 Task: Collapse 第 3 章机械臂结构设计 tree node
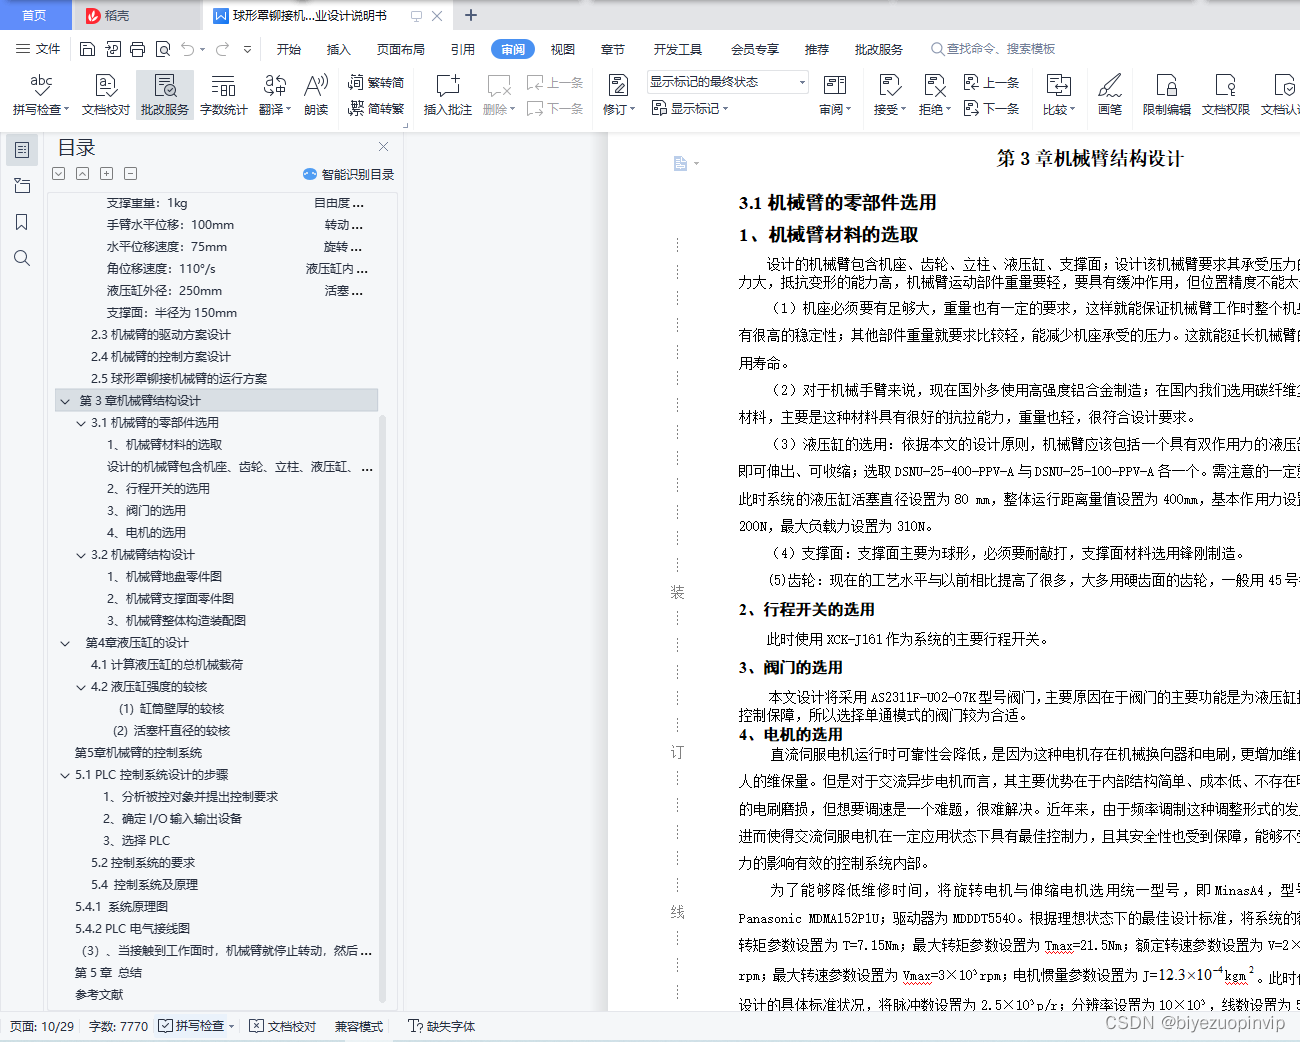65,401
